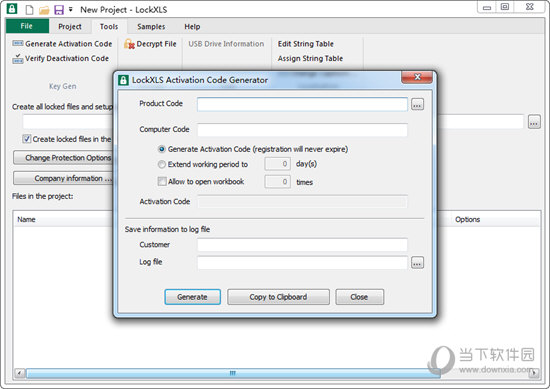Click the Verify Deactivation Code icon

pyautogui.click(x=18, y=59)
